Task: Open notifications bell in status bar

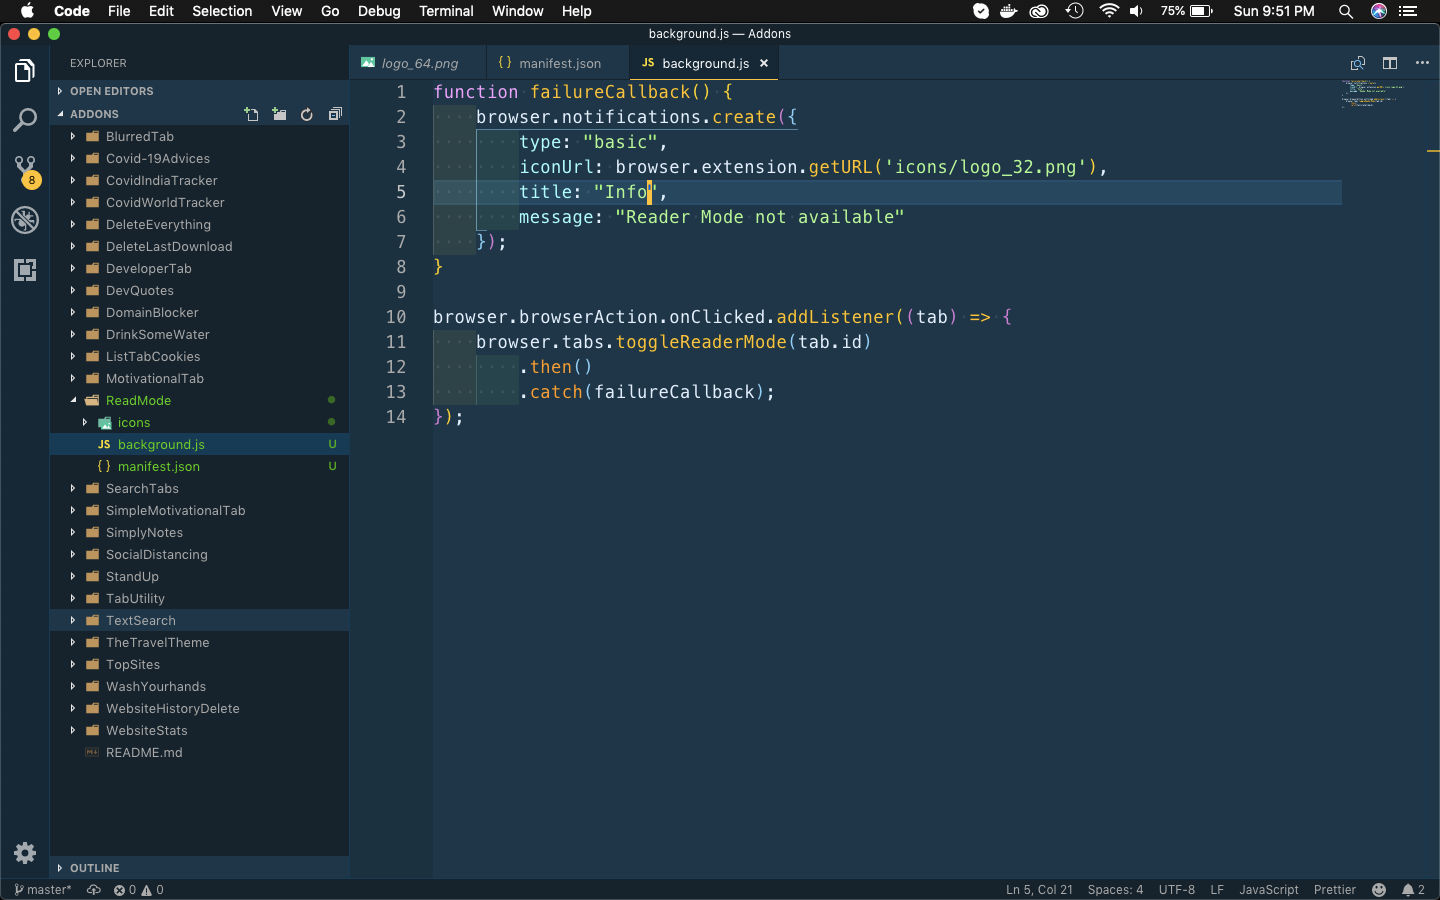Action: (x=1413, y=890)
